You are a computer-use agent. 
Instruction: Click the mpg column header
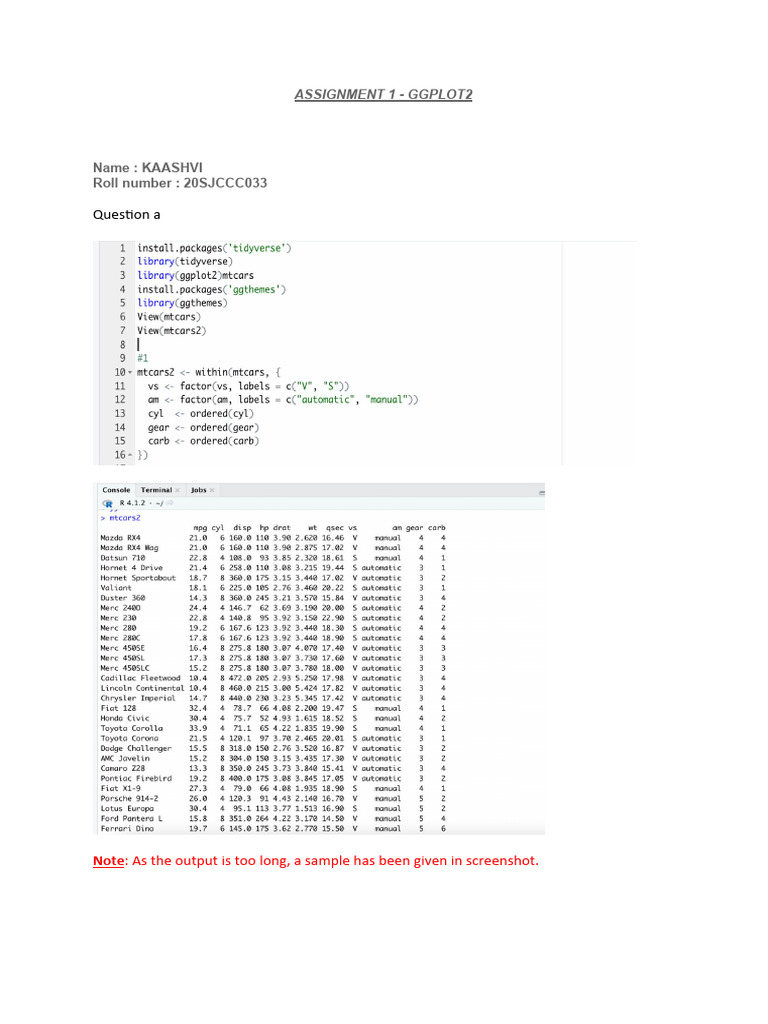click(200, 528)
